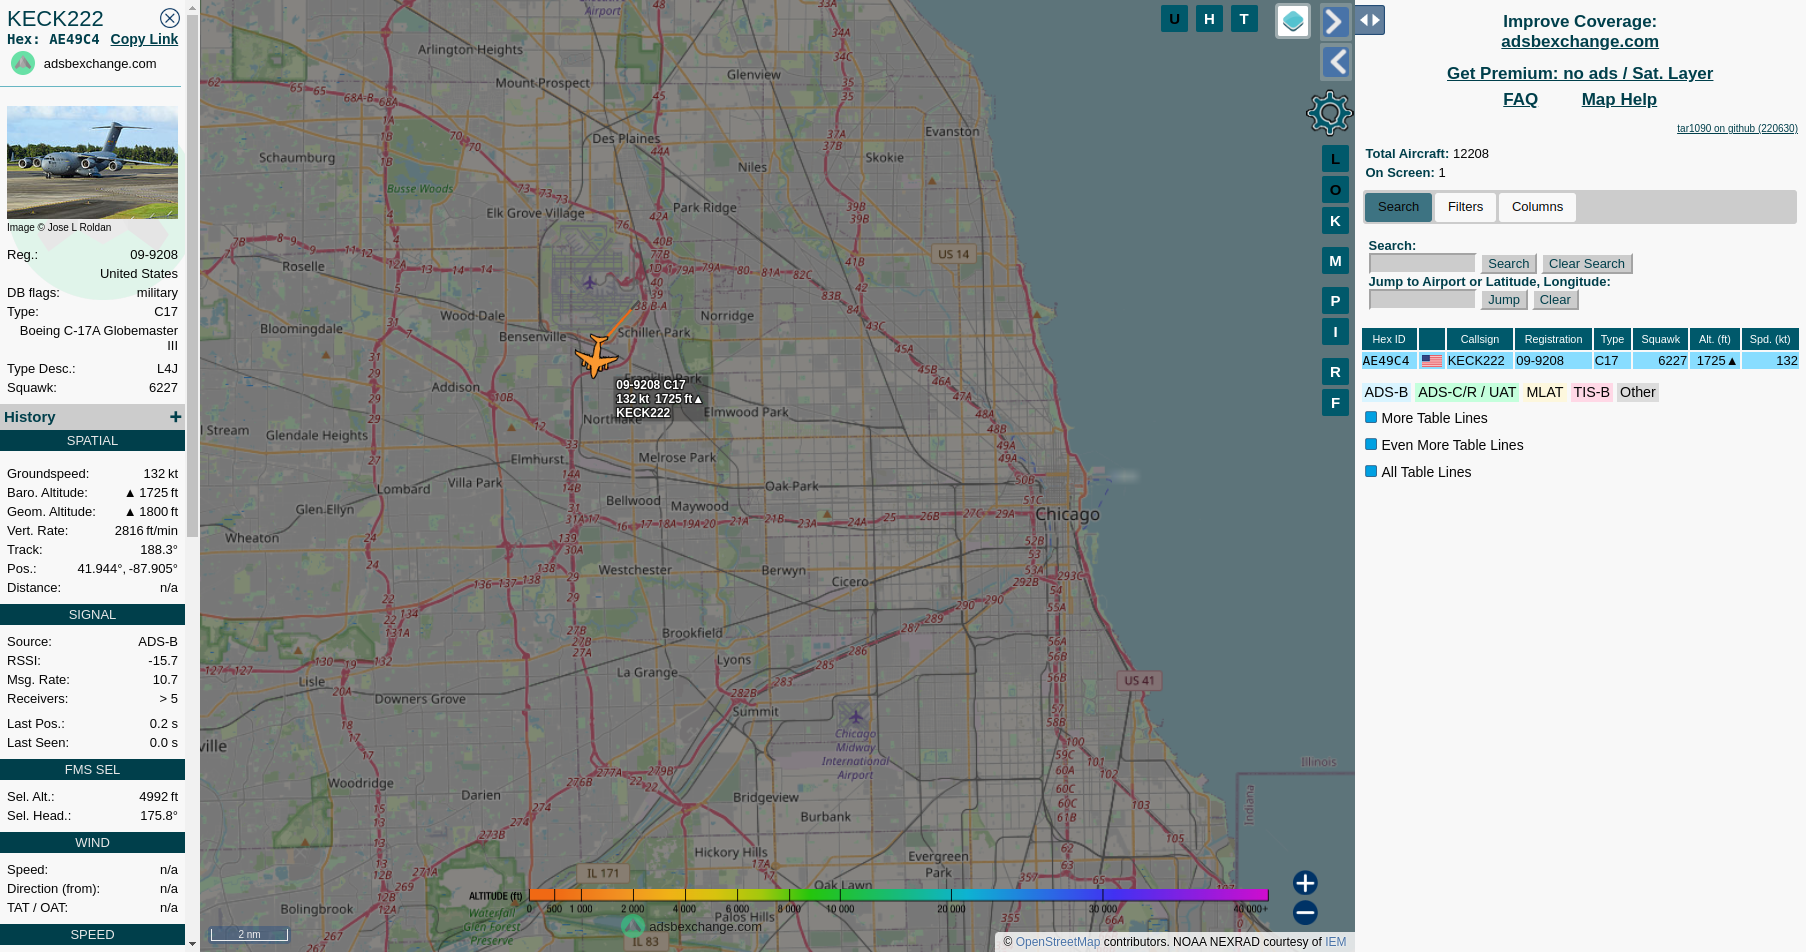The image size is (1806, 952).
Task: Click the adsbexchange logo in info panel
Action: [23, 63]
